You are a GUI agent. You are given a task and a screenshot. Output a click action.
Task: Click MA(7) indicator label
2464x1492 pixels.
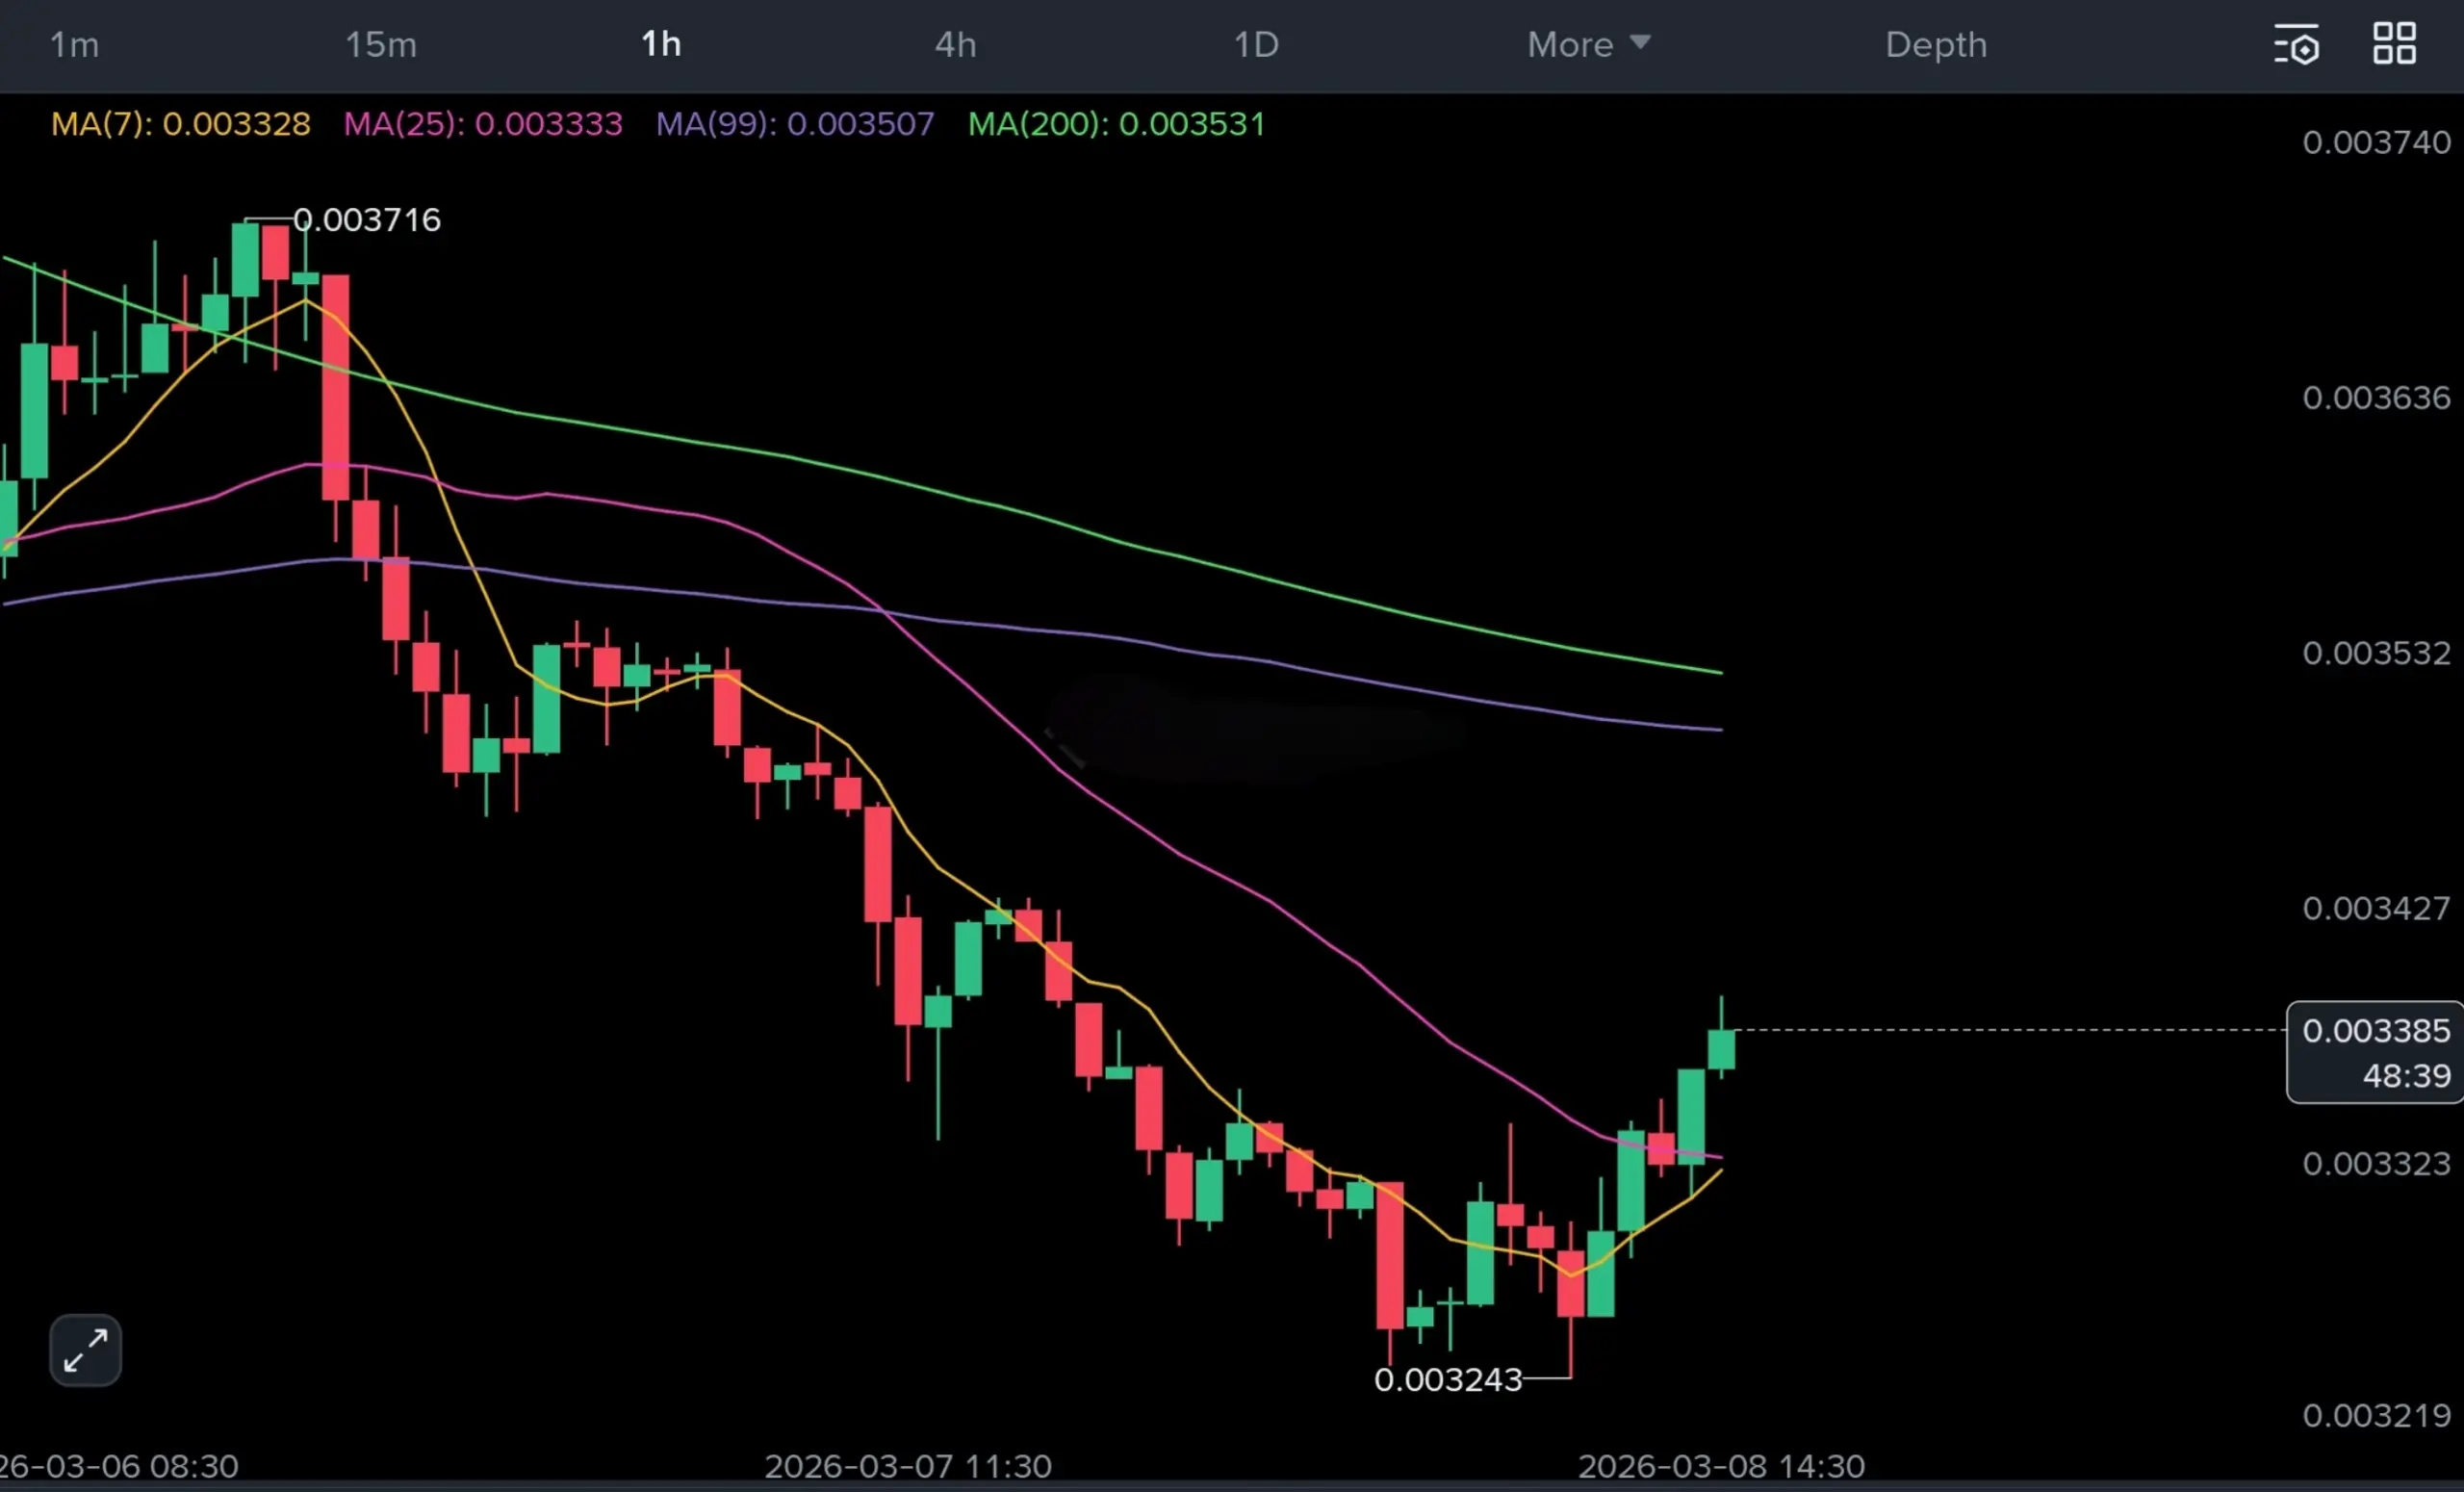[x=181, y=124]
